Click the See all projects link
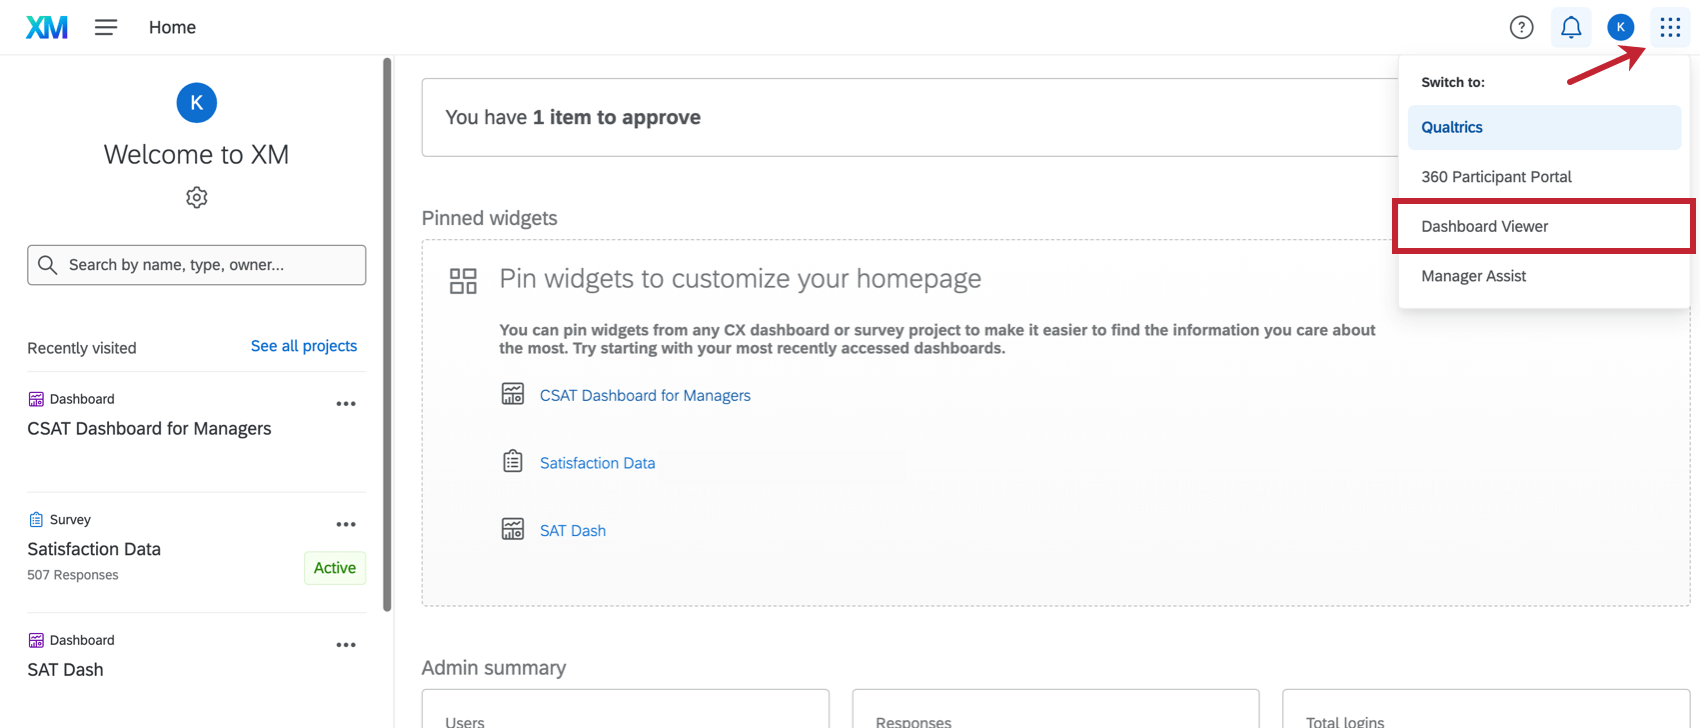The width and height of the screenshot is (1700, 728). (x=304, y=346)
